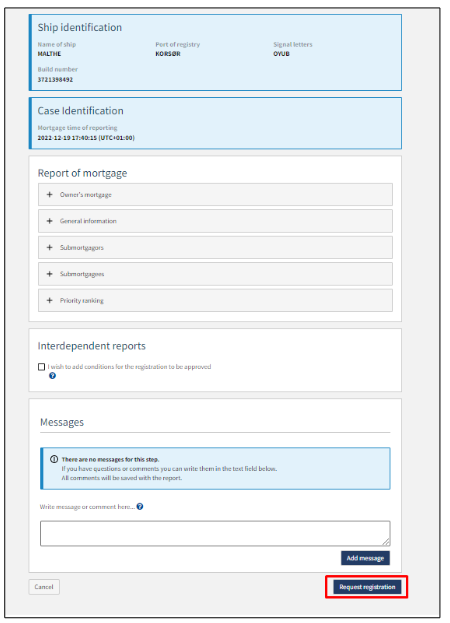Select the ship name MALTHE
This screenshot has height=623, width=450.
click(49, 54)
